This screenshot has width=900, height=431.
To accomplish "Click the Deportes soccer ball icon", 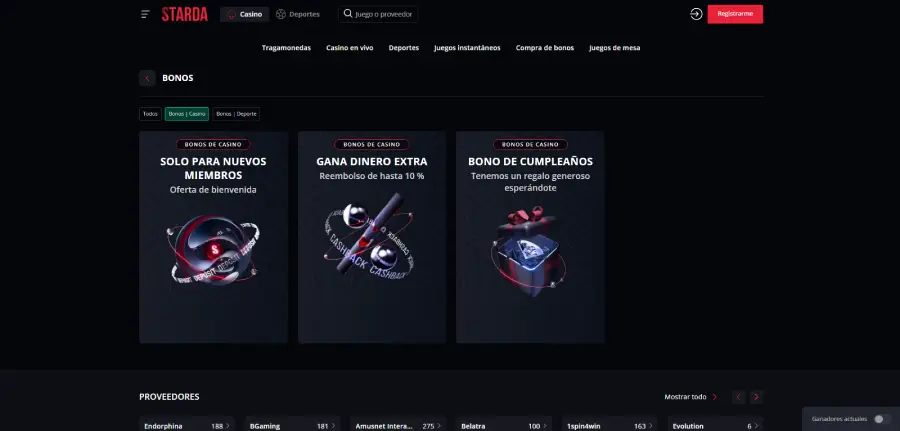I will tap(281, 14).
